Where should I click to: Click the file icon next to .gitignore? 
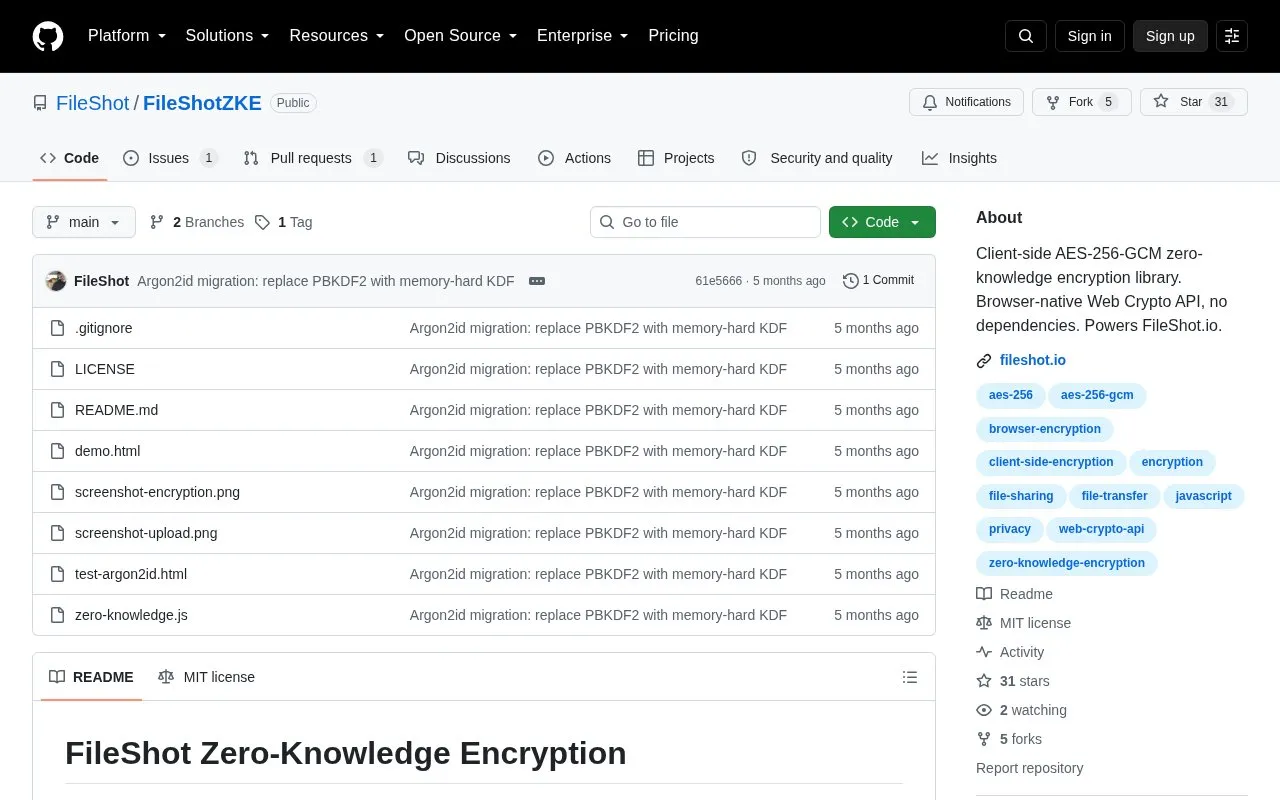pos(58,328)
